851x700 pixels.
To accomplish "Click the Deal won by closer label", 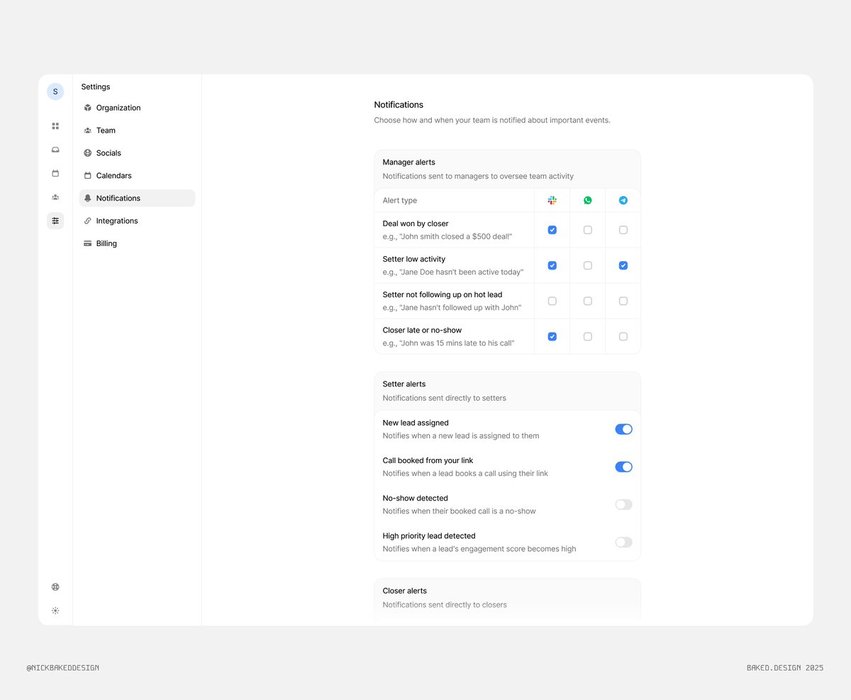I will (415, 224).
